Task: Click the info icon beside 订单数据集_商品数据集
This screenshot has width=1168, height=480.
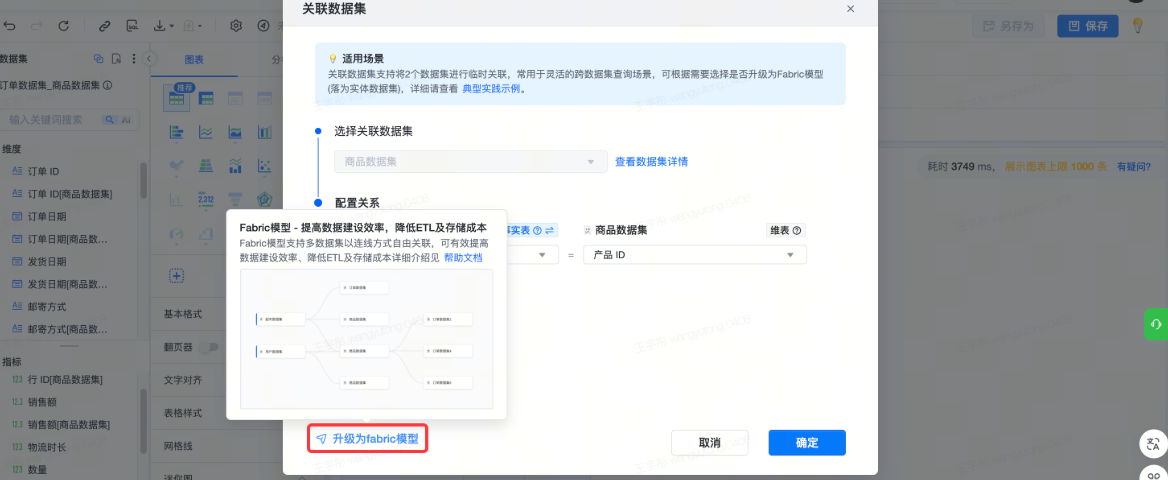Action: (107, 86)
